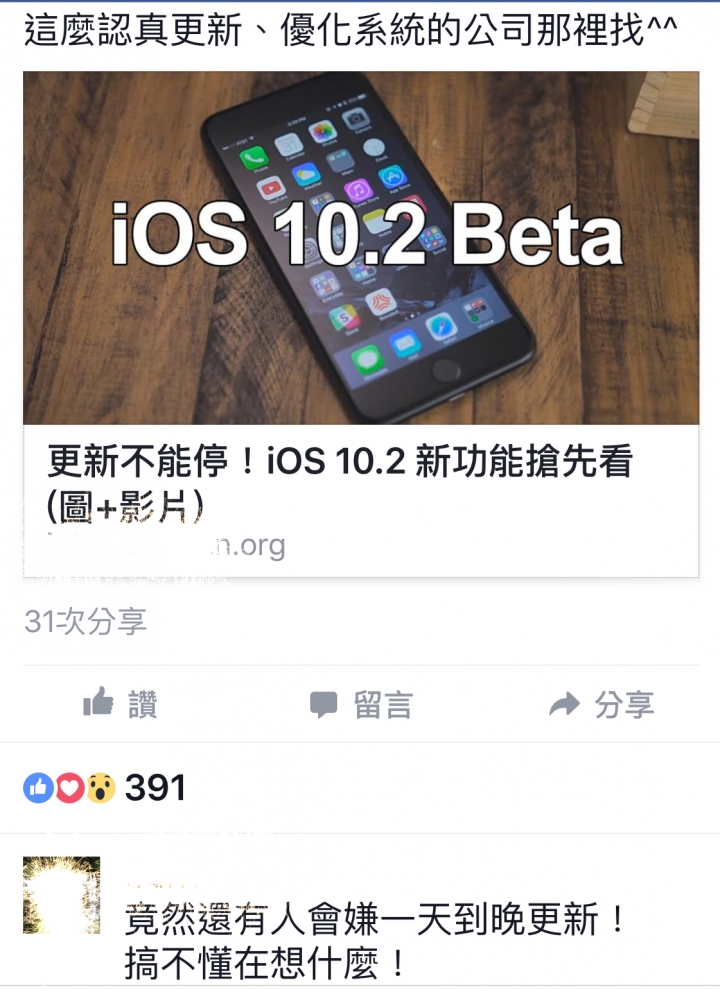Click the link preview card footer area
This screenshot has width=720, height=992.
pyautogui.click(x=361, y=500)
